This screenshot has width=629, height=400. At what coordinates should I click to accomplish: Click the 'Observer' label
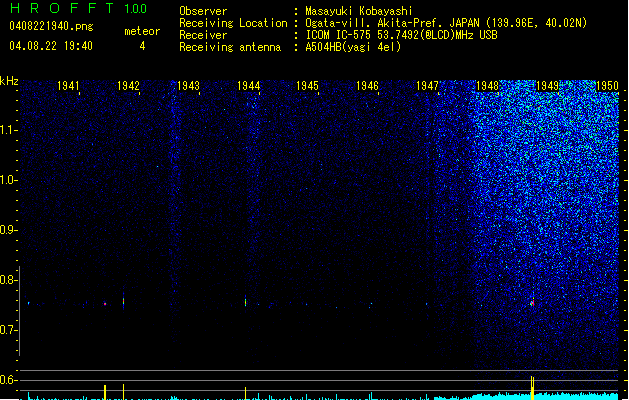tap(203, 11)
